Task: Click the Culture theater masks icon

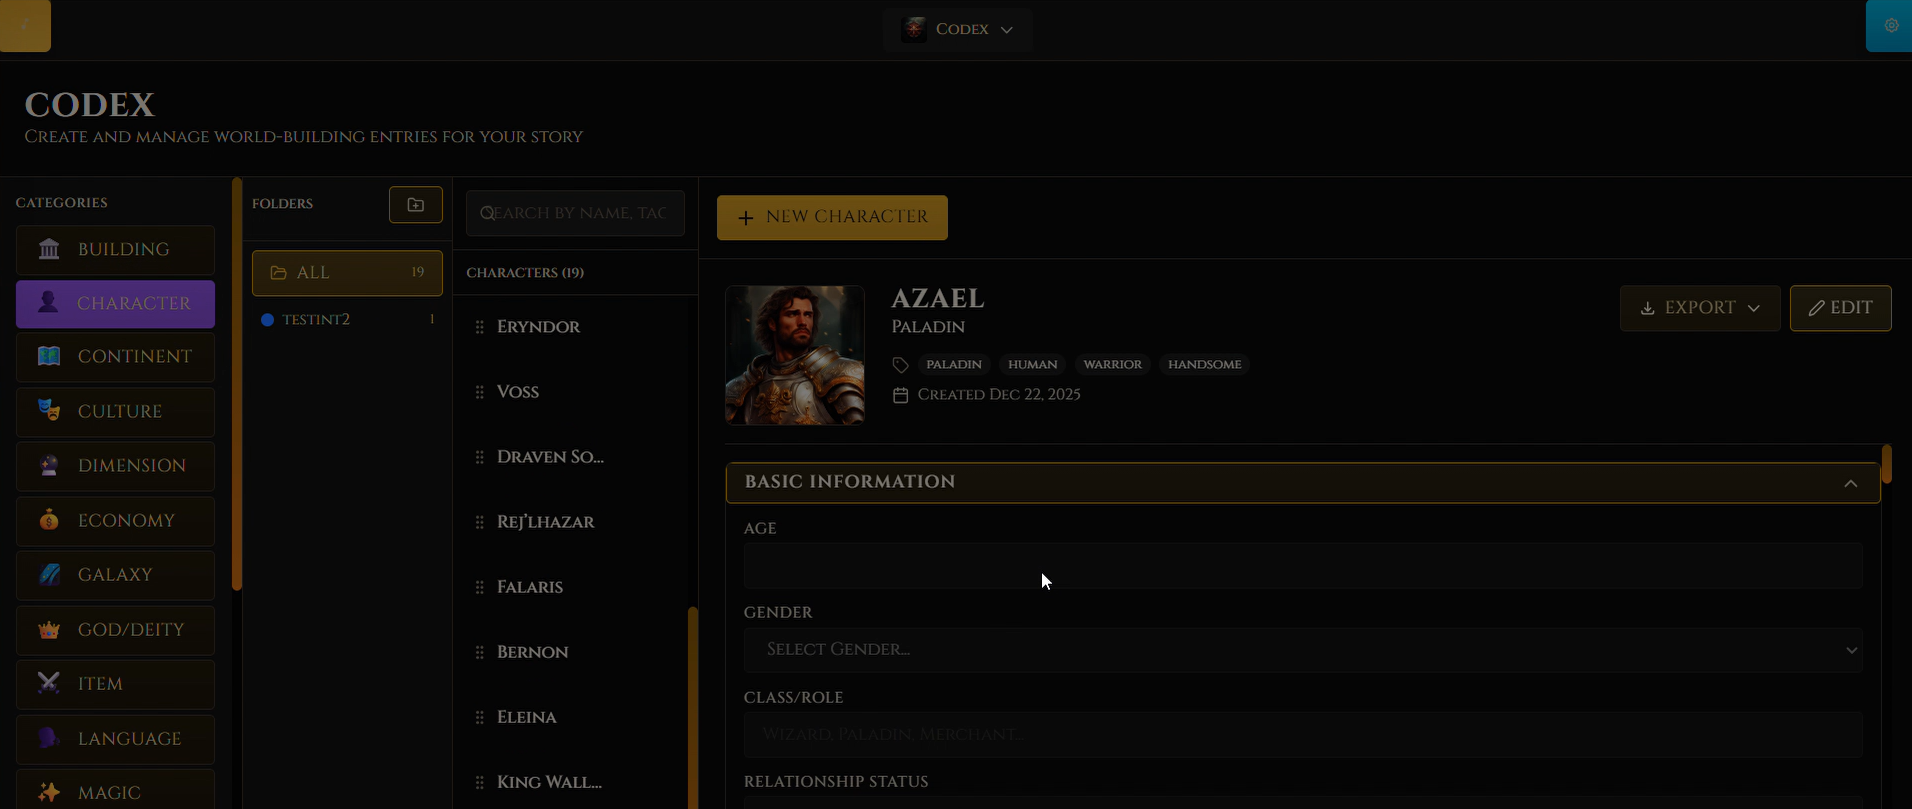Action: pos(49,411)
